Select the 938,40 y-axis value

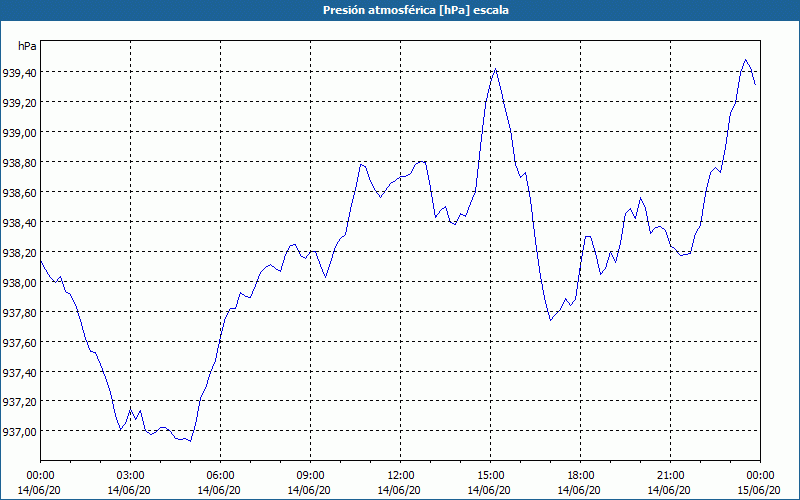coord(19,223)
